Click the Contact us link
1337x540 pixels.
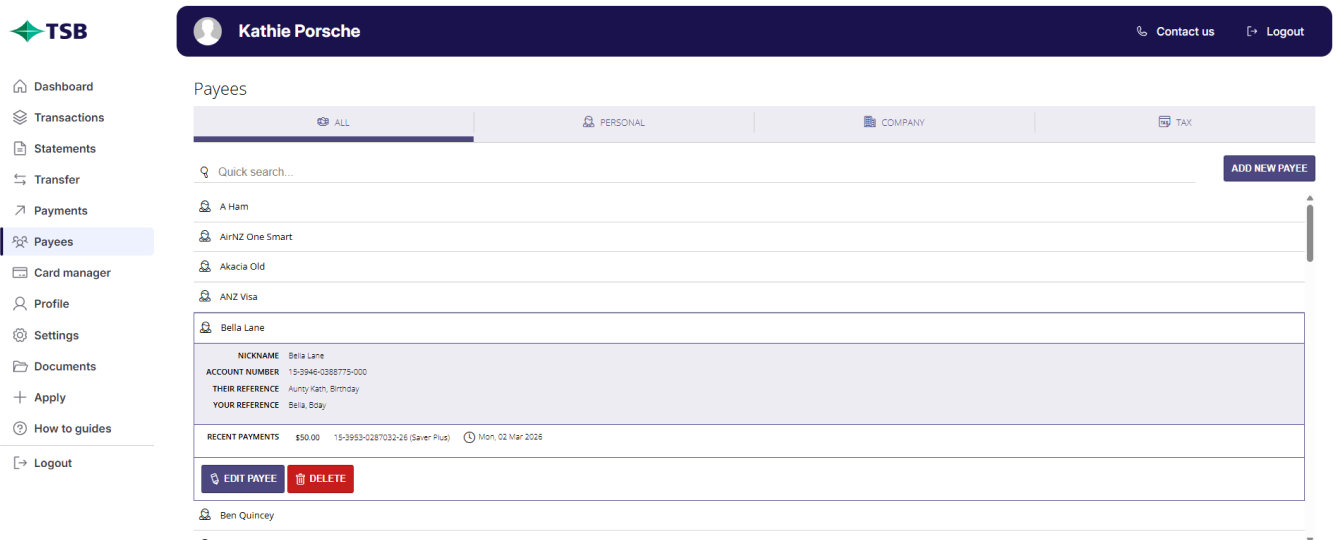[1175, 32]
